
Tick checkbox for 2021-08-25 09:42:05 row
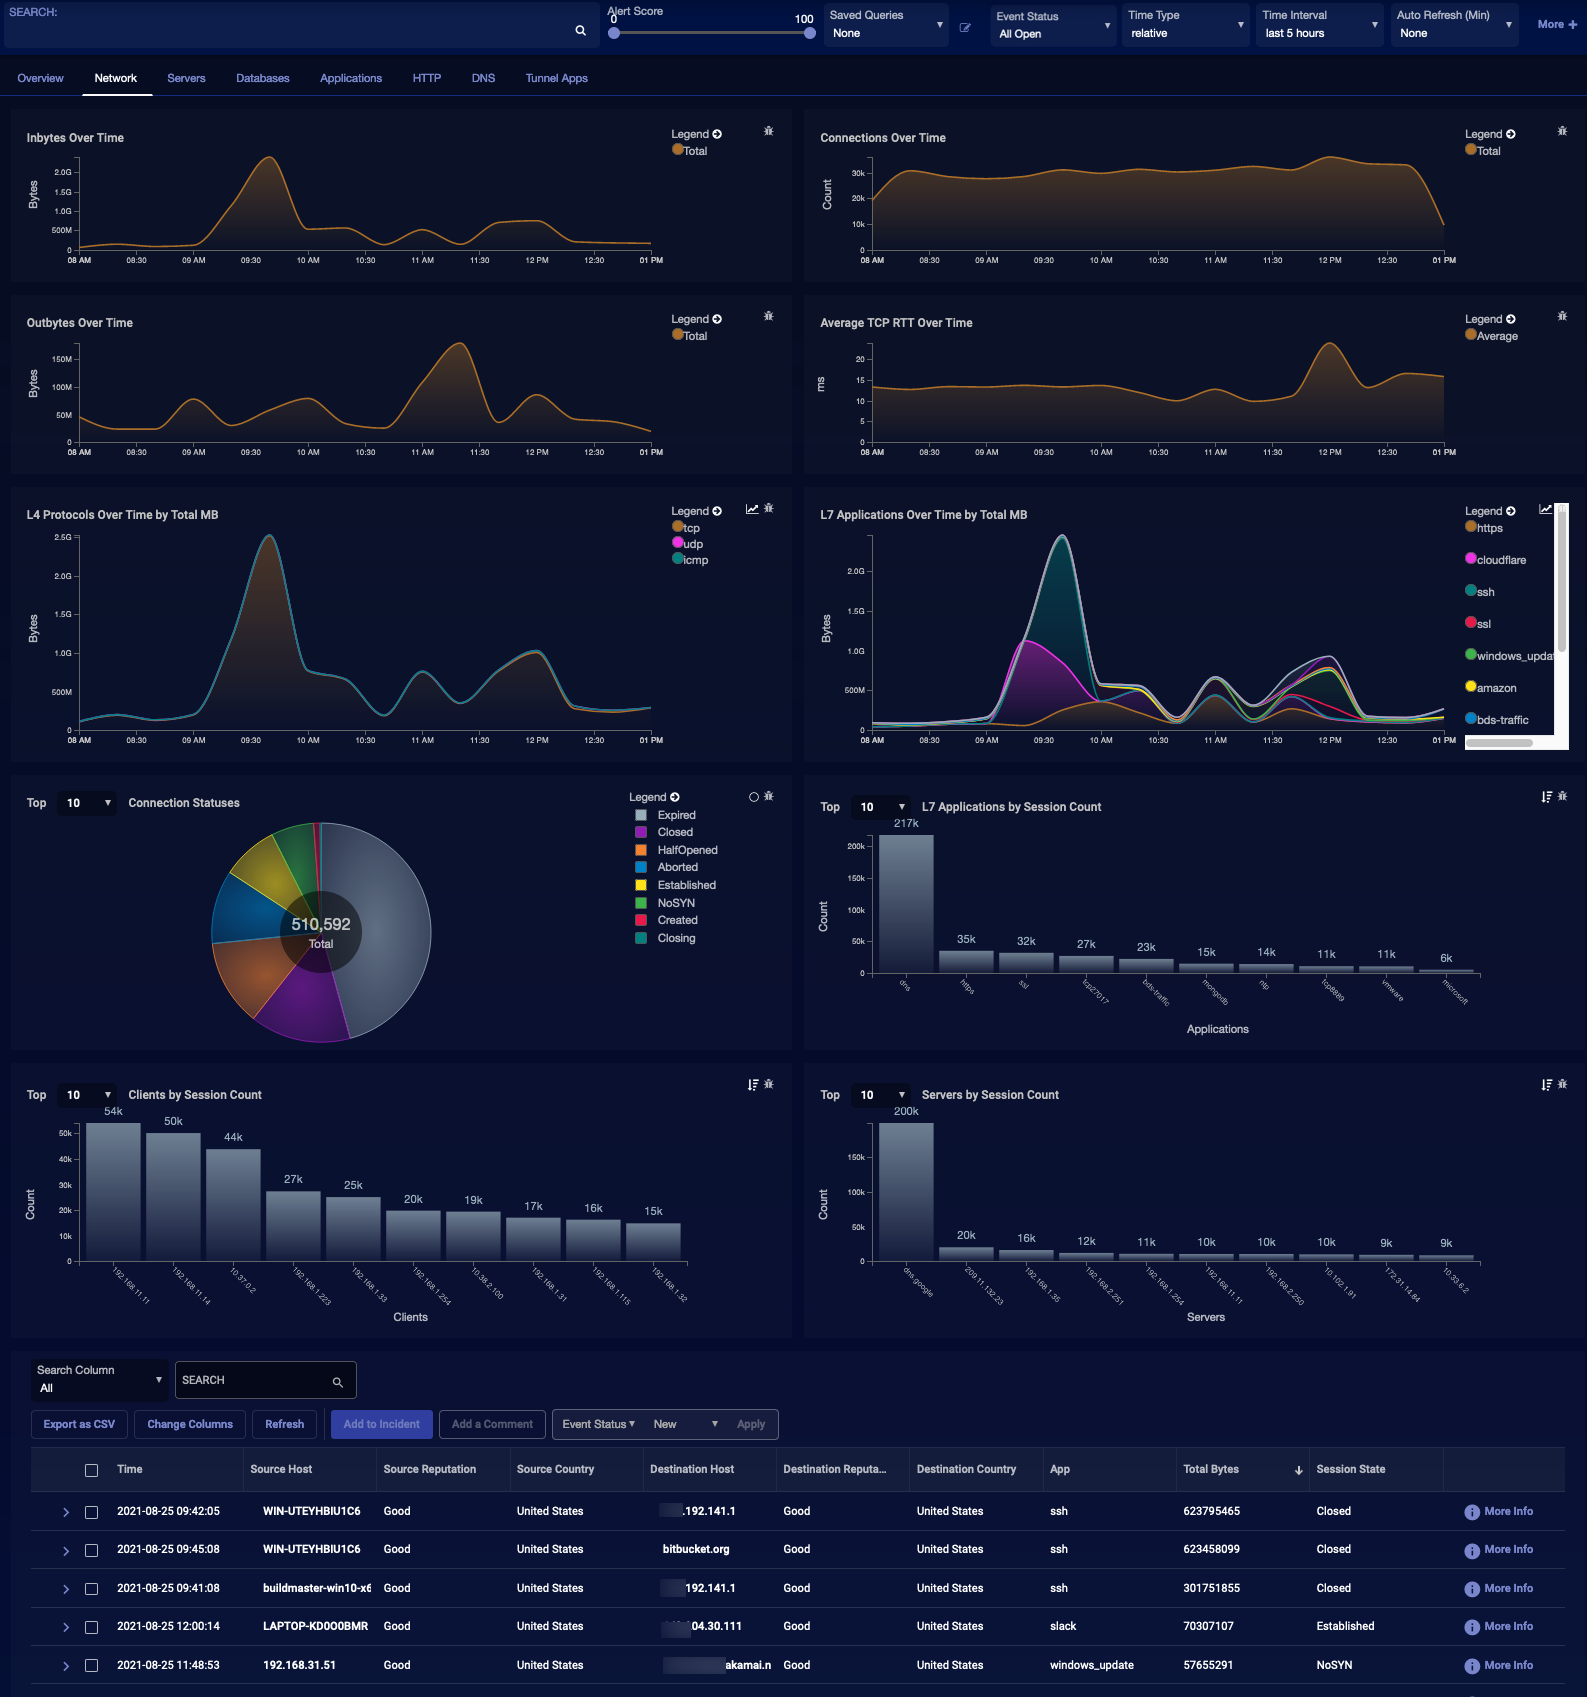pos(91,1512)
